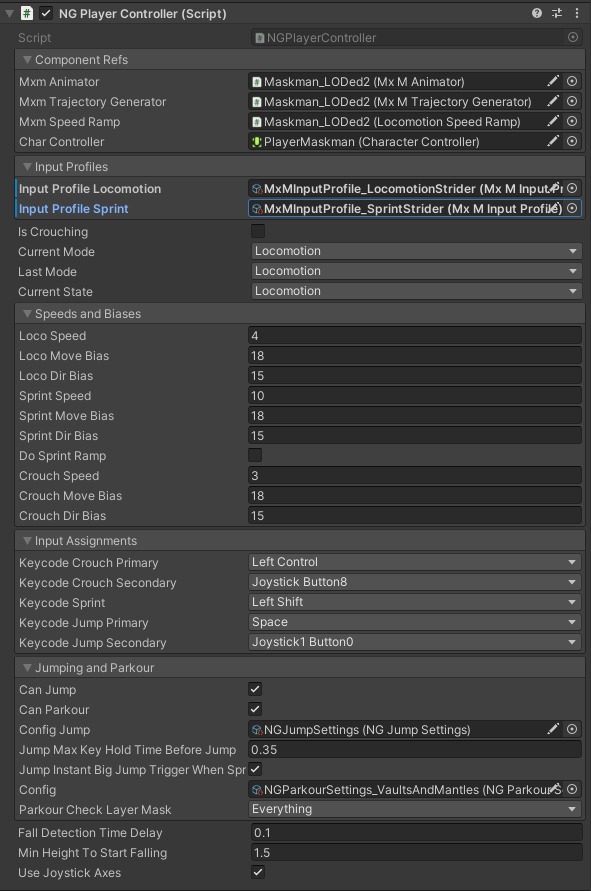Open the Current Mode dropdown
The width and height of the screenshot is (591, 891).
coord(415,251)
